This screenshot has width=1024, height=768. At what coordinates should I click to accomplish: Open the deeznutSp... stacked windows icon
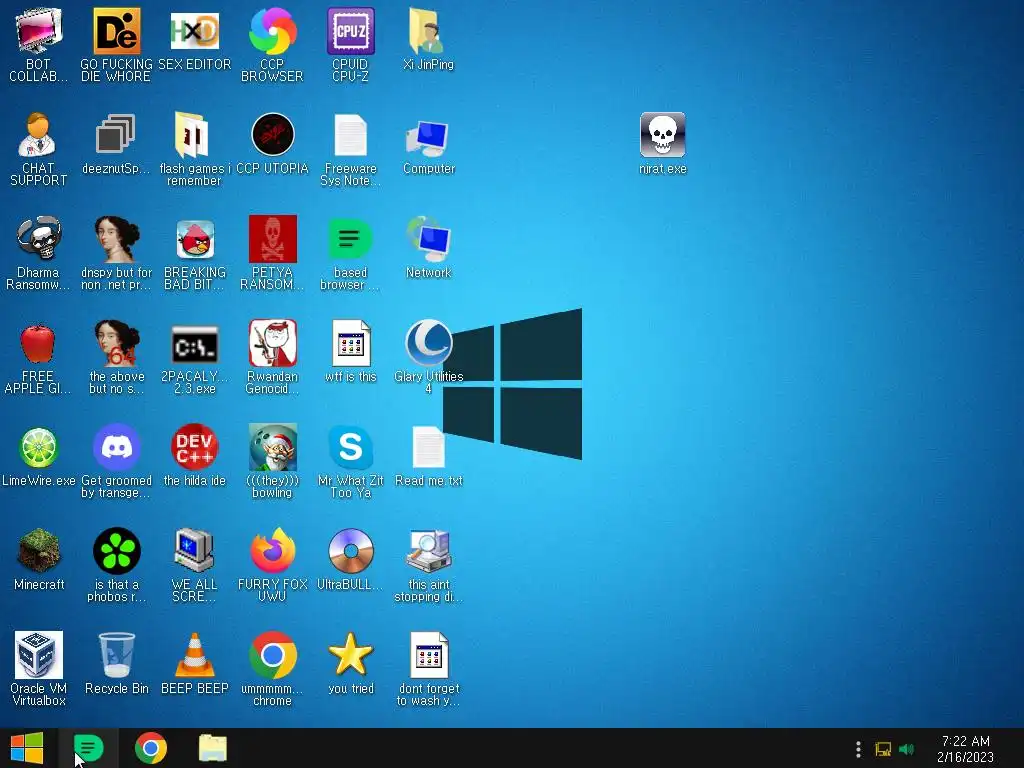tap(116, 144)
